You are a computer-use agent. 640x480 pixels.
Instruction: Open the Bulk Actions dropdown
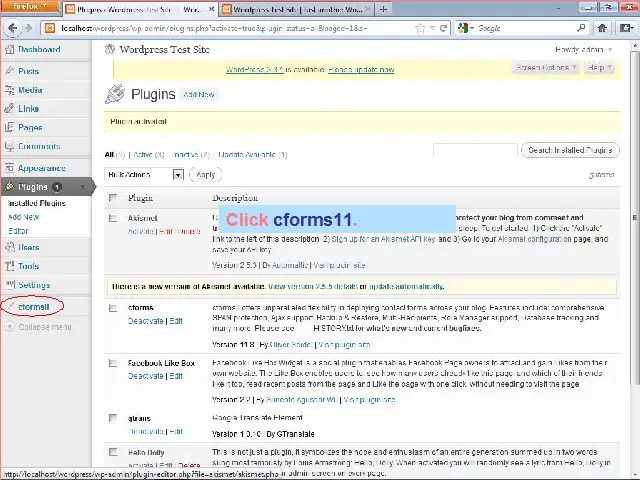(144, 175)
